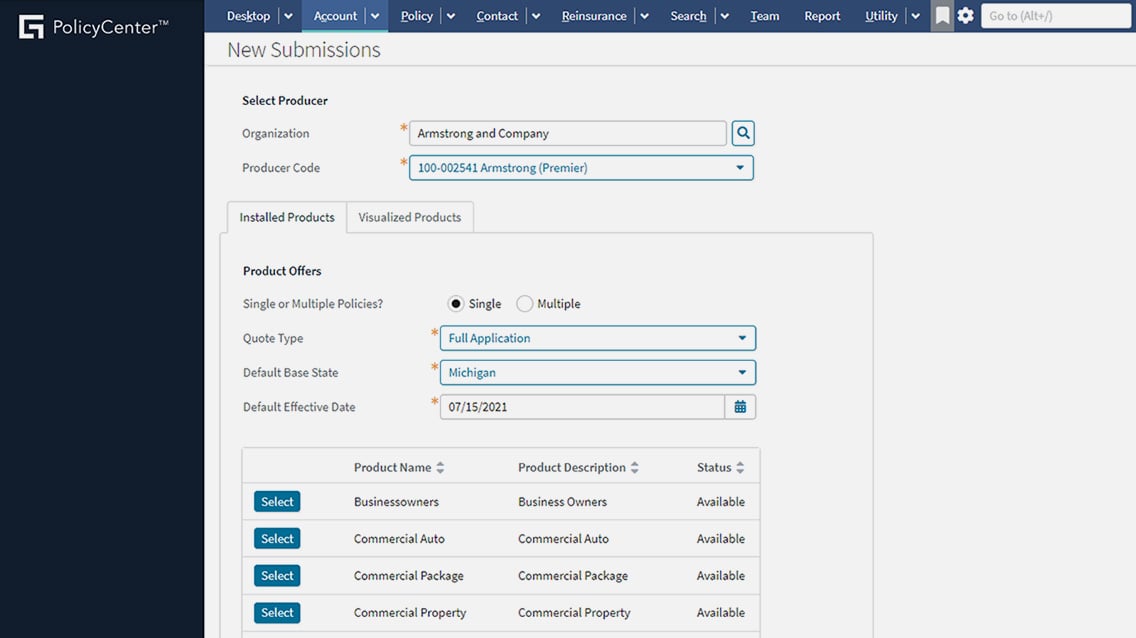Select the Commercial Auto product
This screenshot has height=638, width=1136.
[276, 538]
